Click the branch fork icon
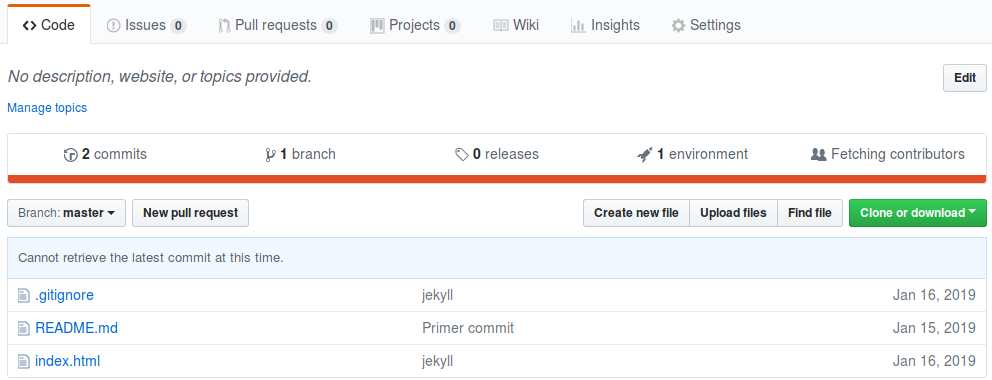This screenshot has width=992, height=380. pos(270,155)
